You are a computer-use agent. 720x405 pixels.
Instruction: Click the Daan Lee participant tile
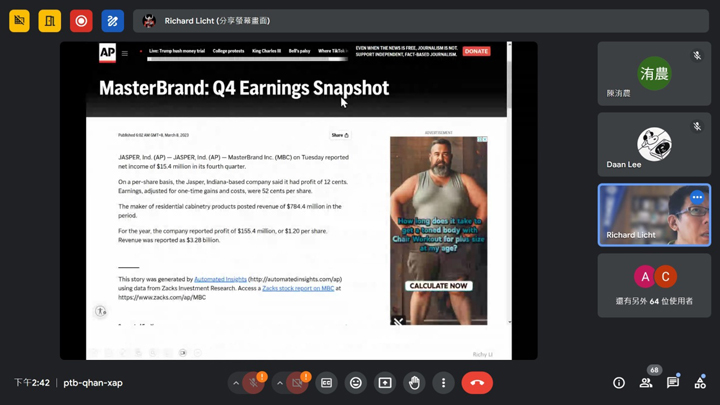coord(654,145)
